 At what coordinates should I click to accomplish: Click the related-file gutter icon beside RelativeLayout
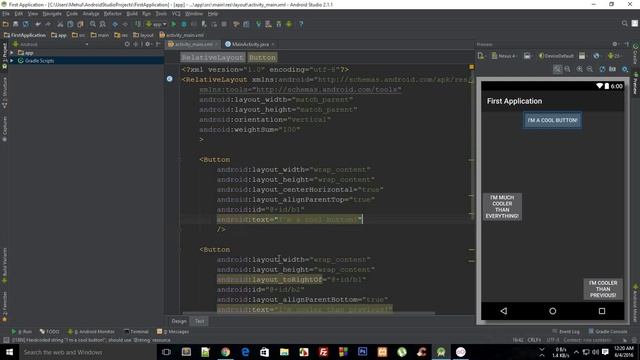tap(169, 79)
